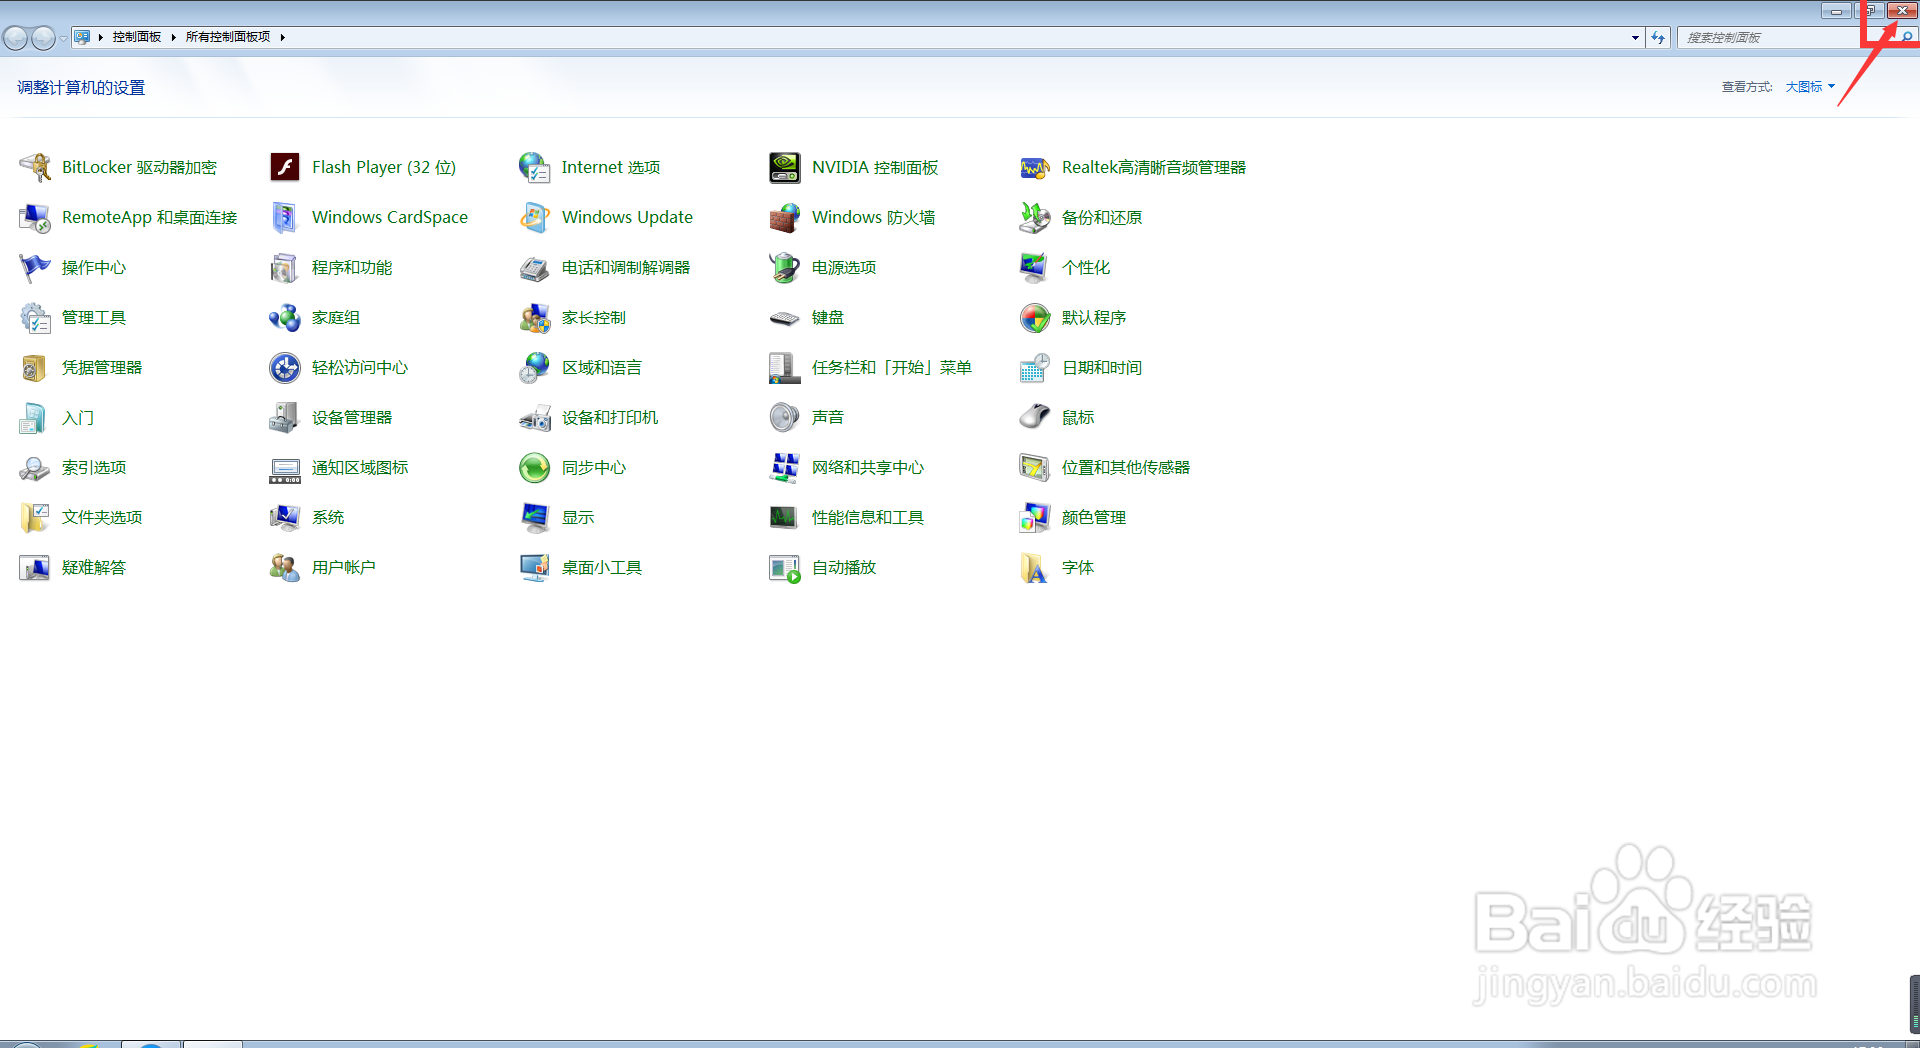
Task: Click 任务栏和「开始」菜单 link
Action: (x=892, y=367)
